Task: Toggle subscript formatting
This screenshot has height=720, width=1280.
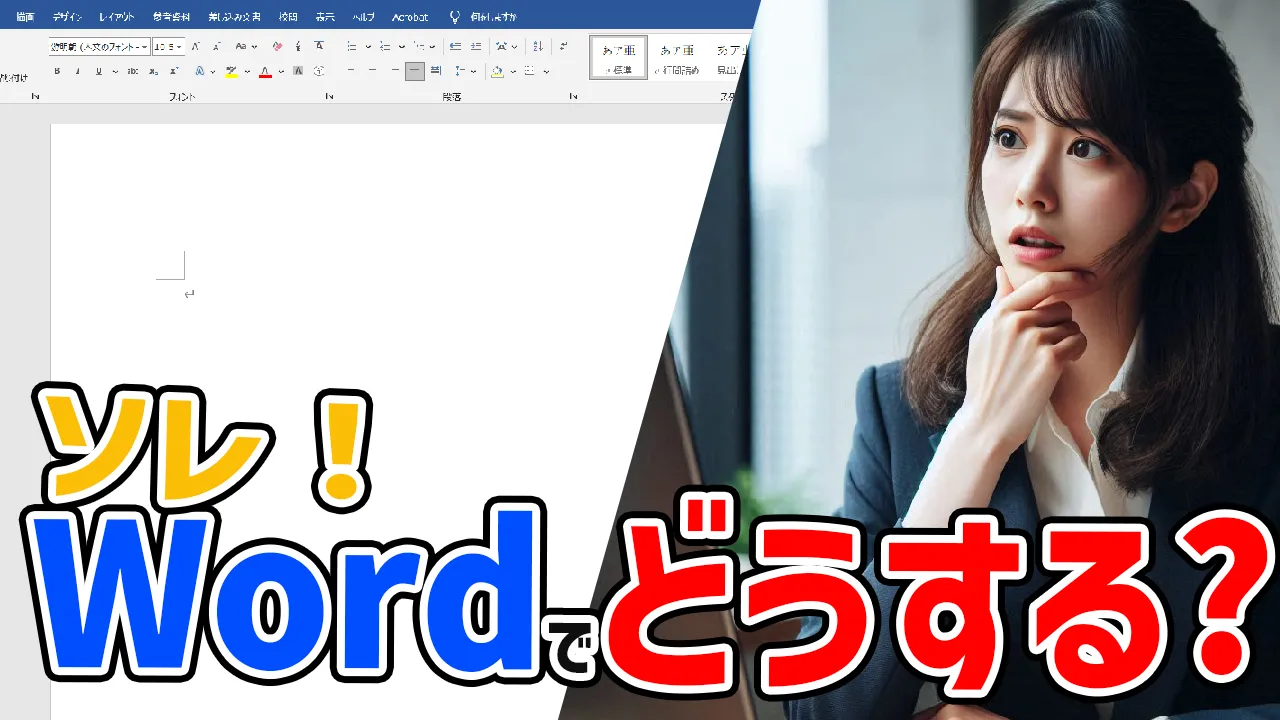Action: click(x=152, y=70)
